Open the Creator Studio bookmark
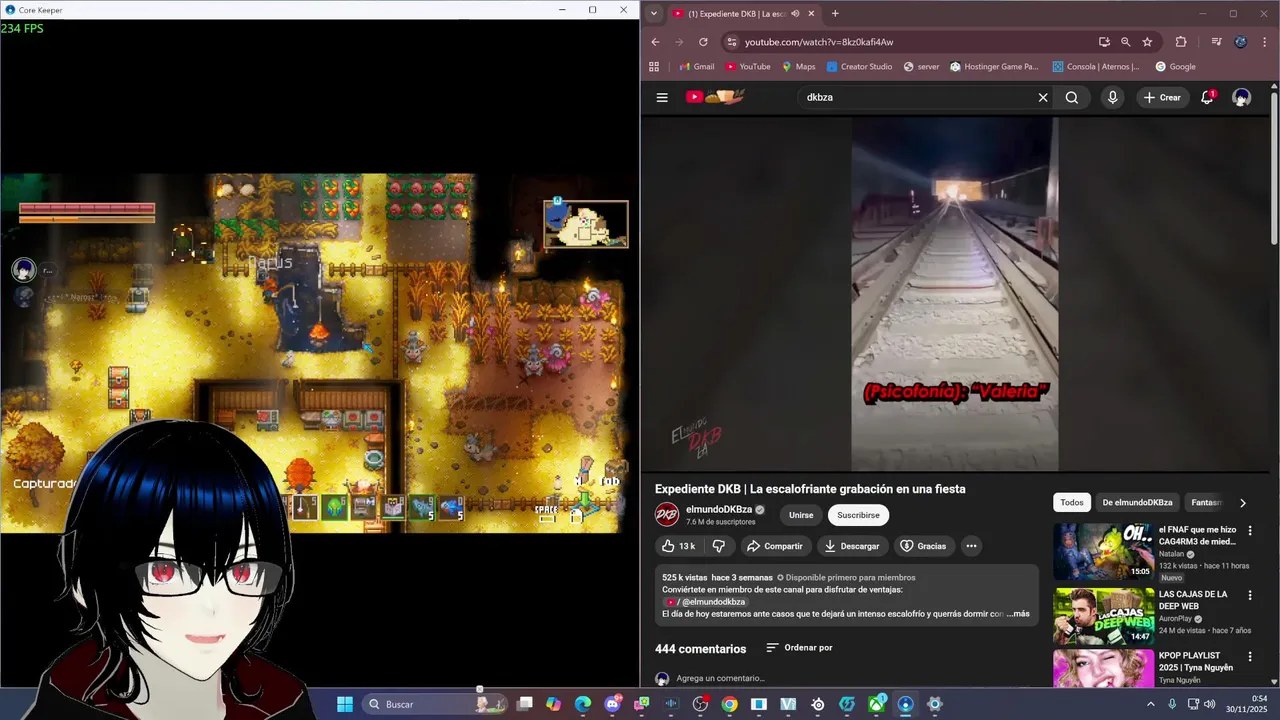Viewport: 1280px width, 720px height. tap(858, 67)
